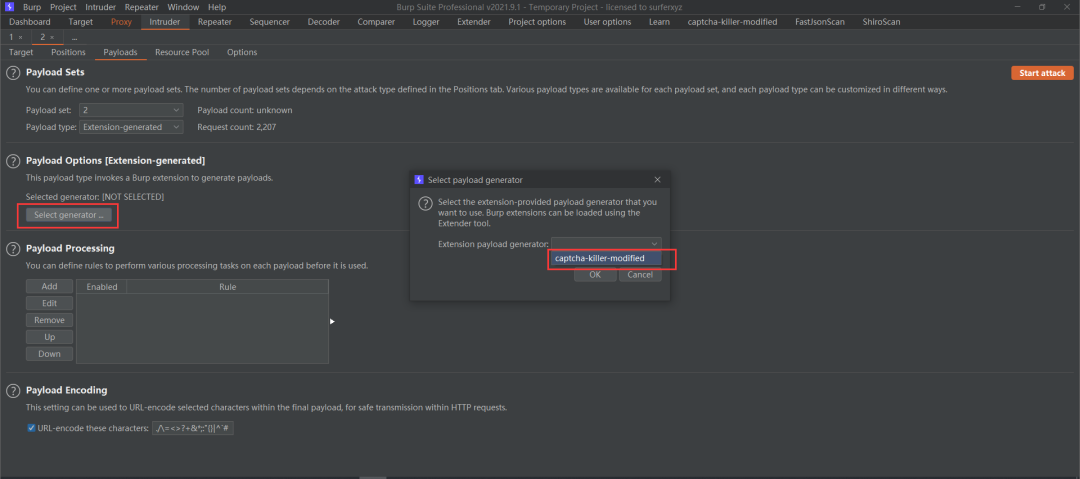
Task: Open the Intruder menu
Action: coord(101,7)
